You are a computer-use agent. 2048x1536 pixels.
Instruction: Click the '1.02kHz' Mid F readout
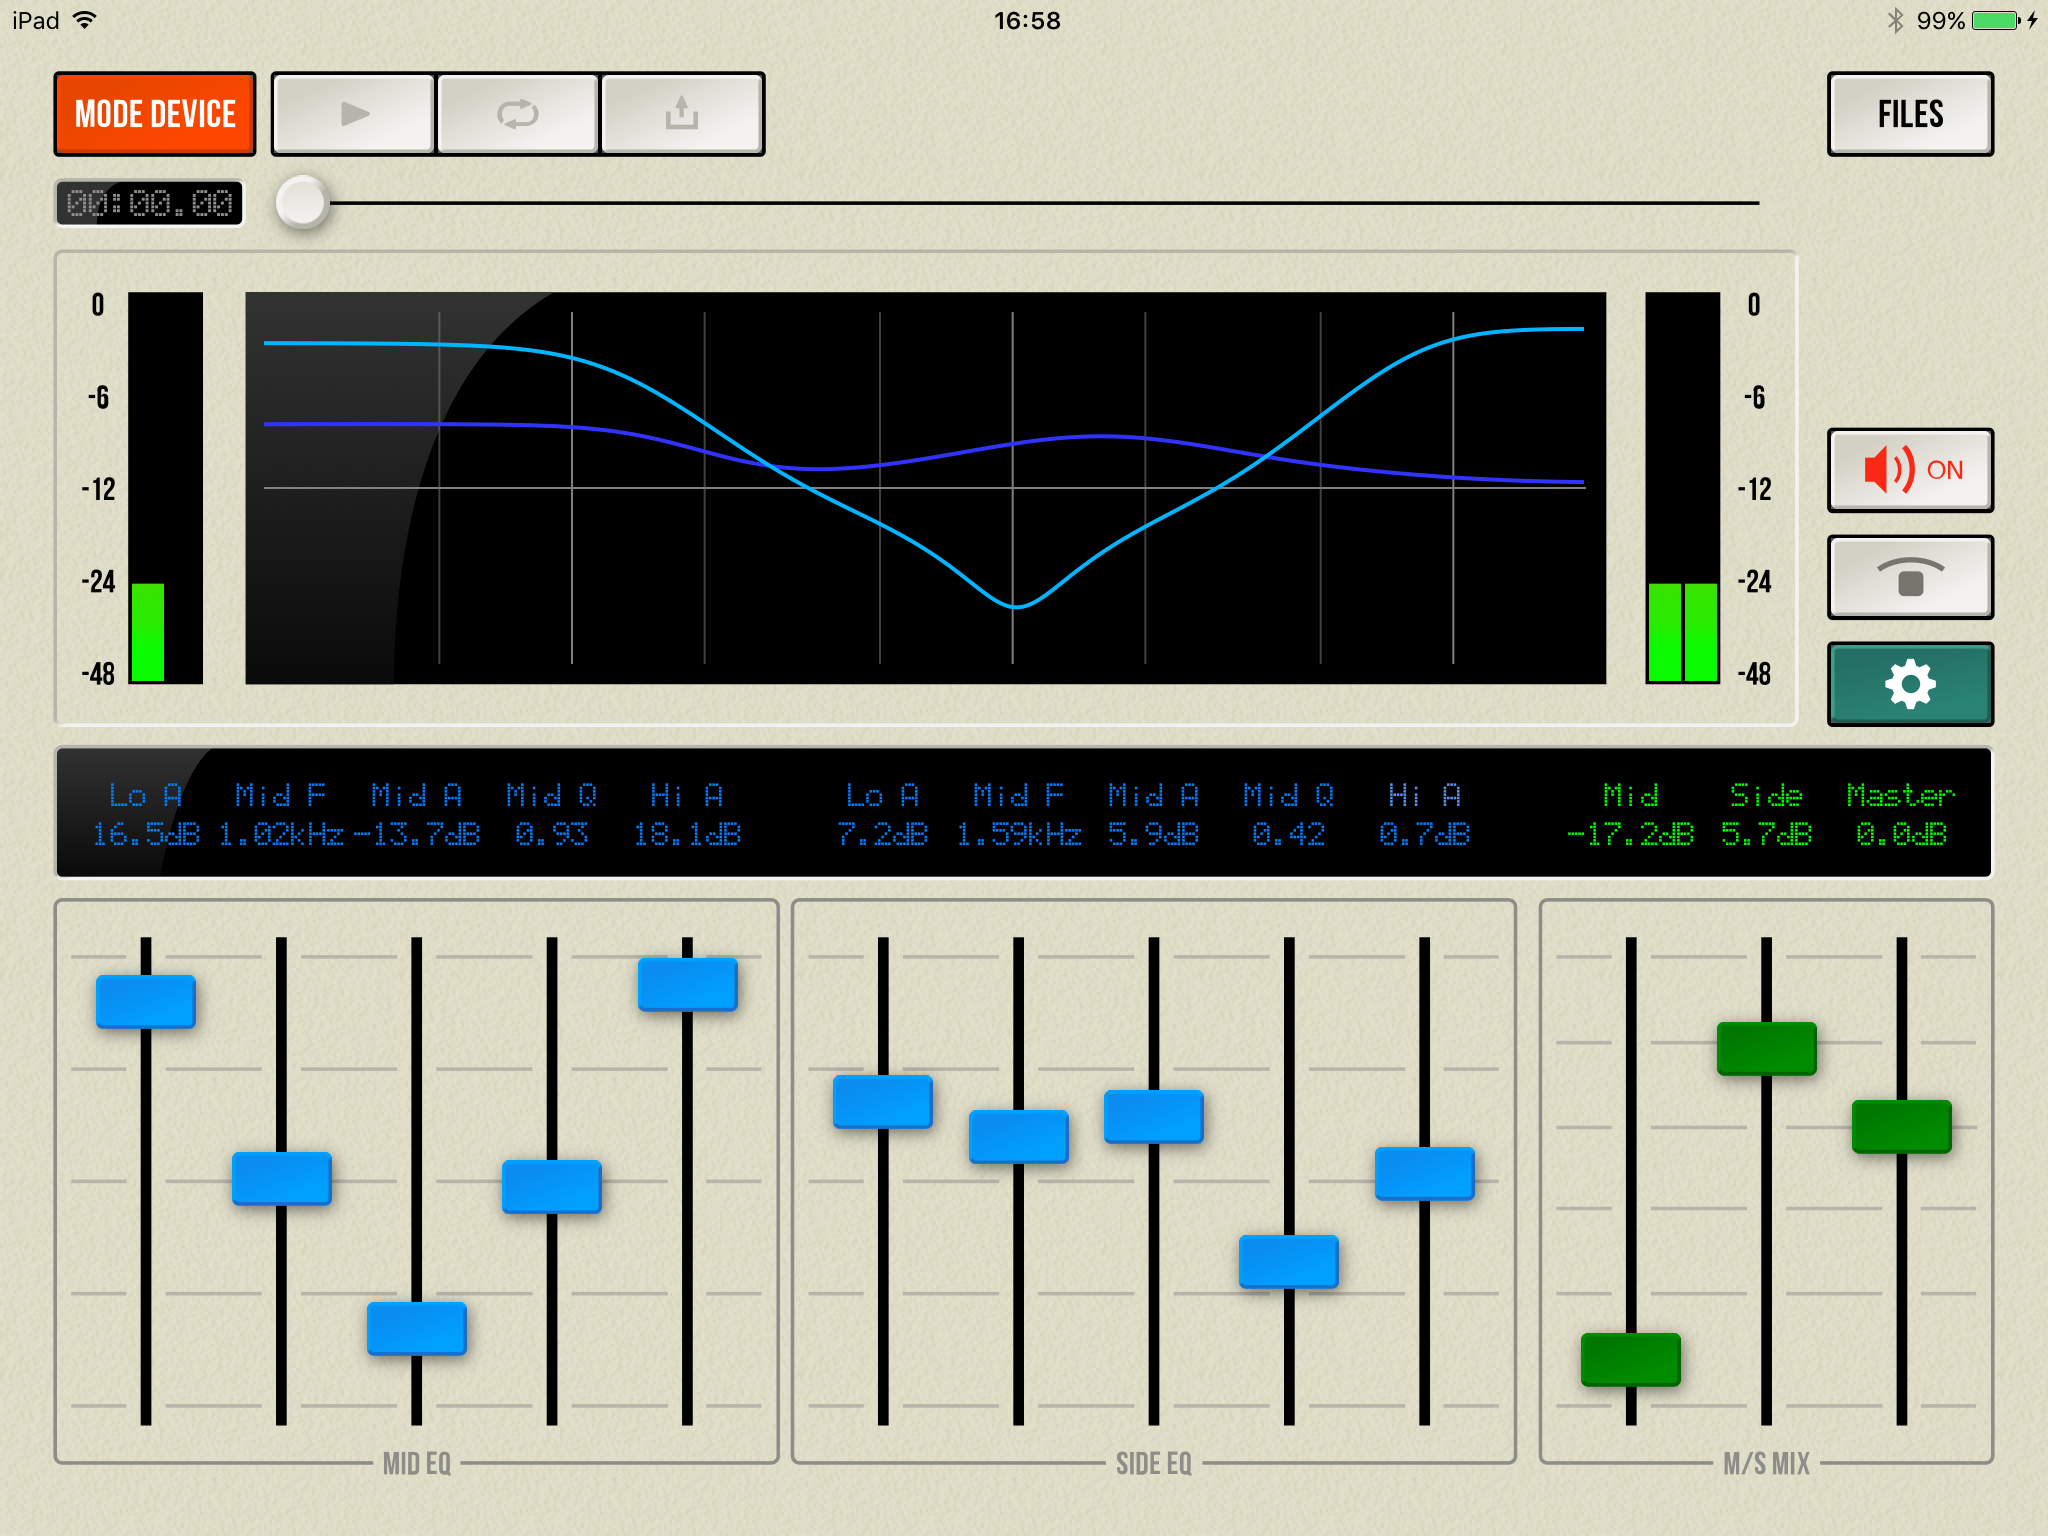click(281, 834)
